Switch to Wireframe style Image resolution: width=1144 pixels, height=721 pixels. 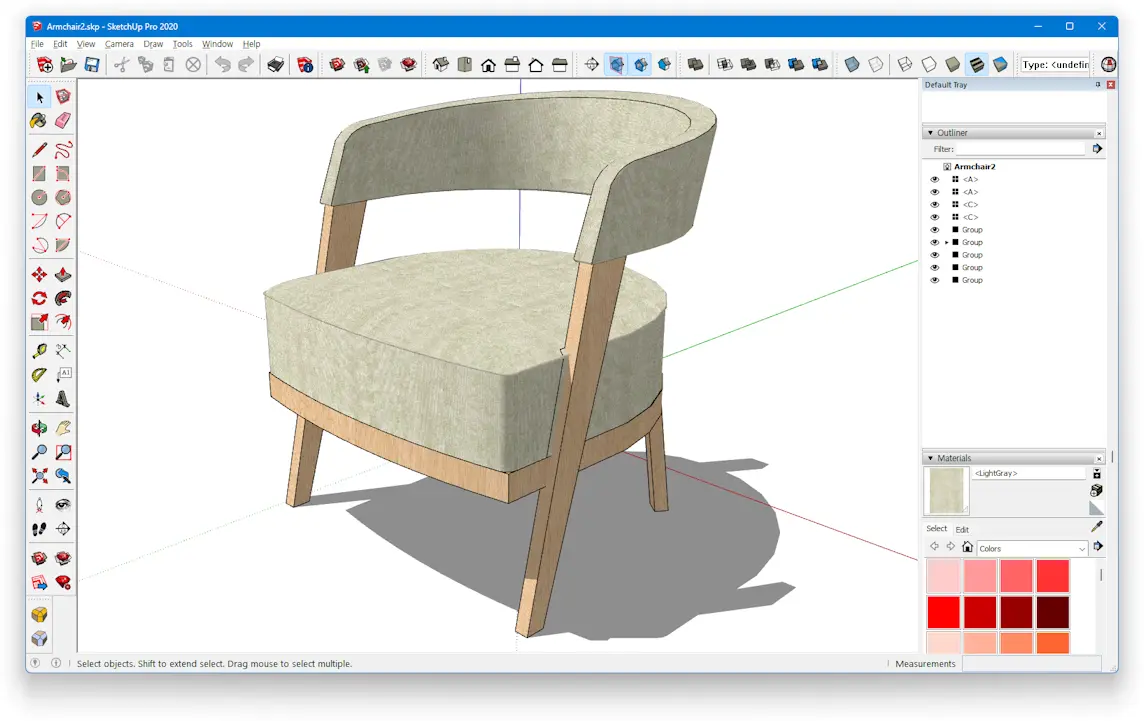pyautogui.click(x=905, y=65)
